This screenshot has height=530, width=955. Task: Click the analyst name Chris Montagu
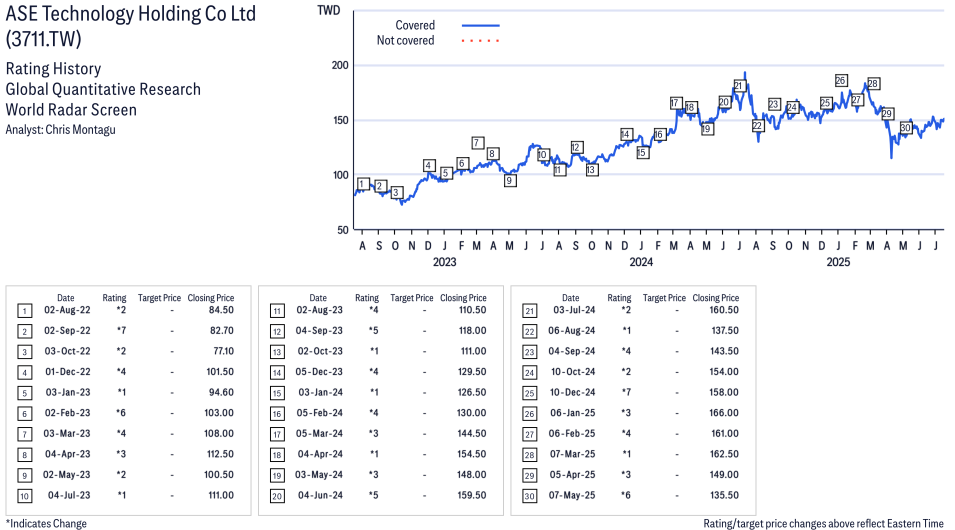(x=80, y=130)
